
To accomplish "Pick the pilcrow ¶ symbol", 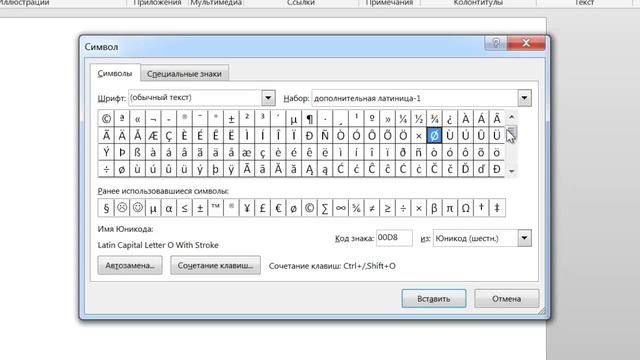I will point(309,118).
